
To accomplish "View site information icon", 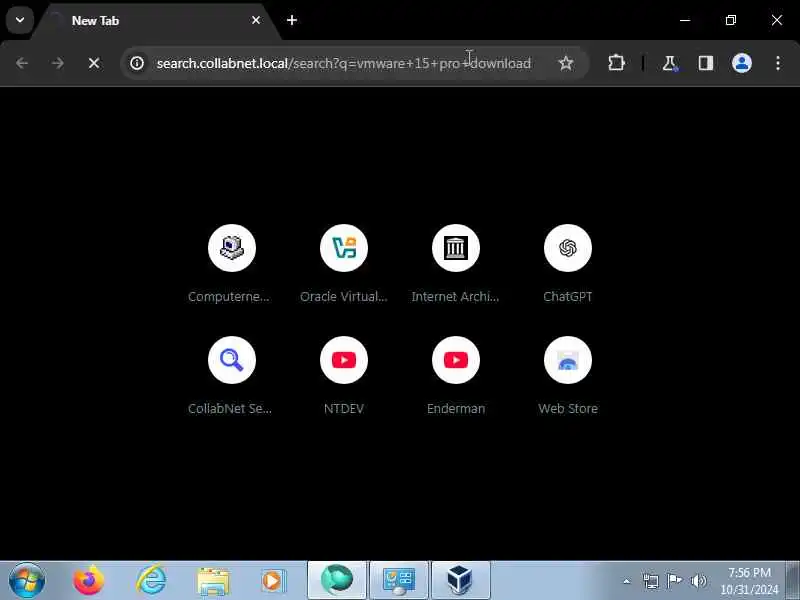I will (137, 63).
